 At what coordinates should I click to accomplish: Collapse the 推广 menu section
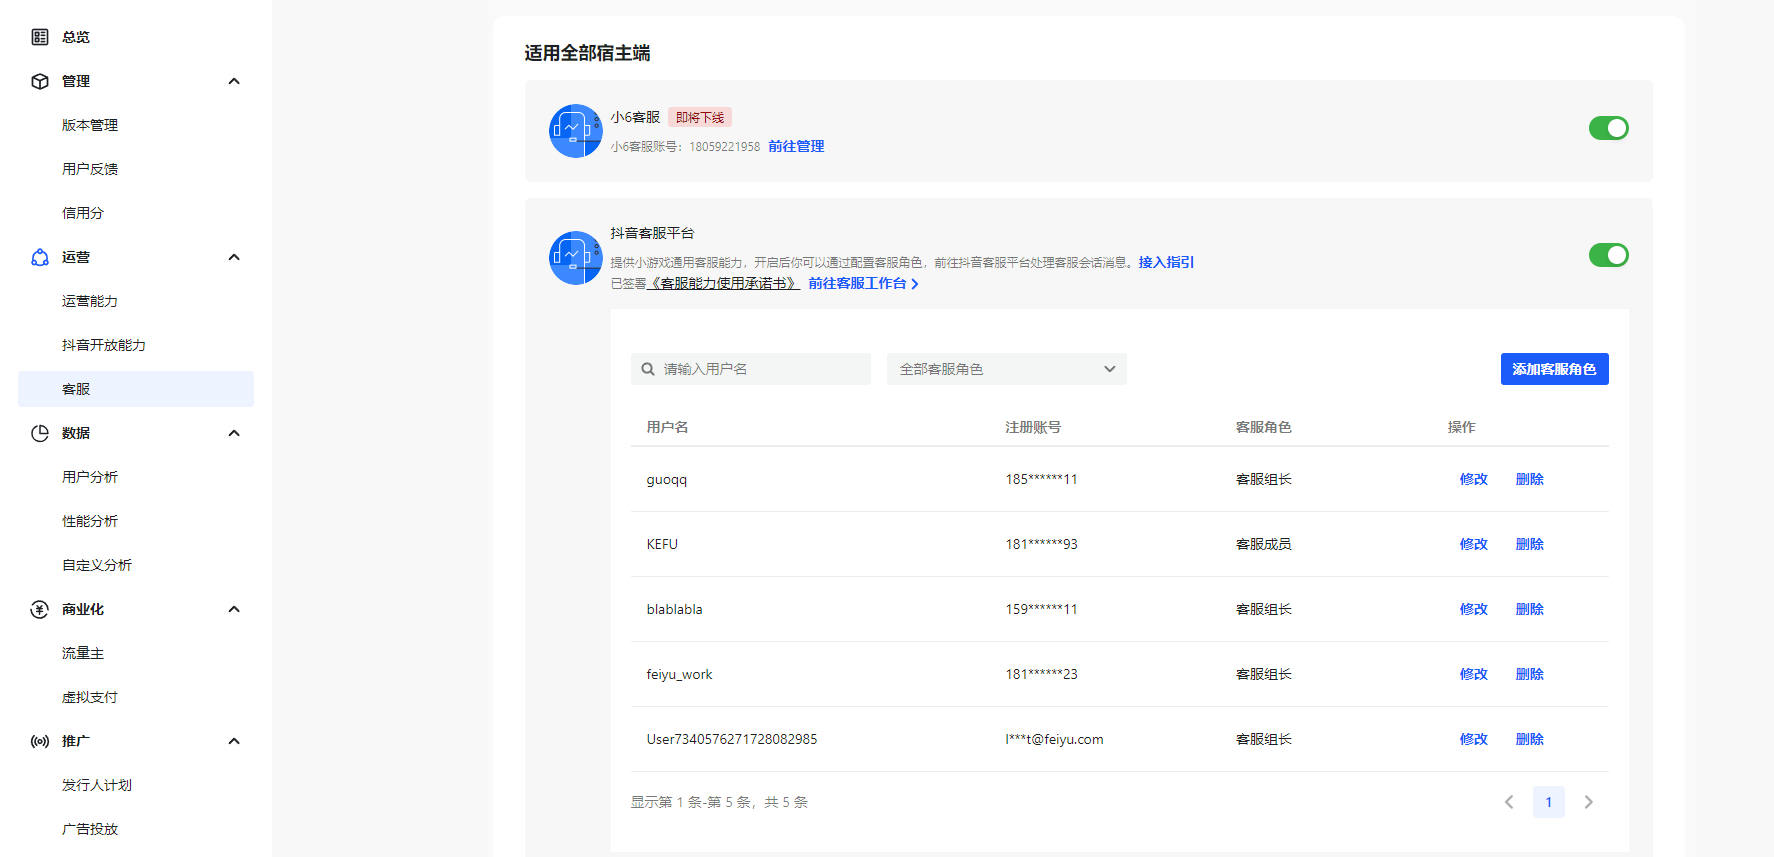click(x=234, y=741)
